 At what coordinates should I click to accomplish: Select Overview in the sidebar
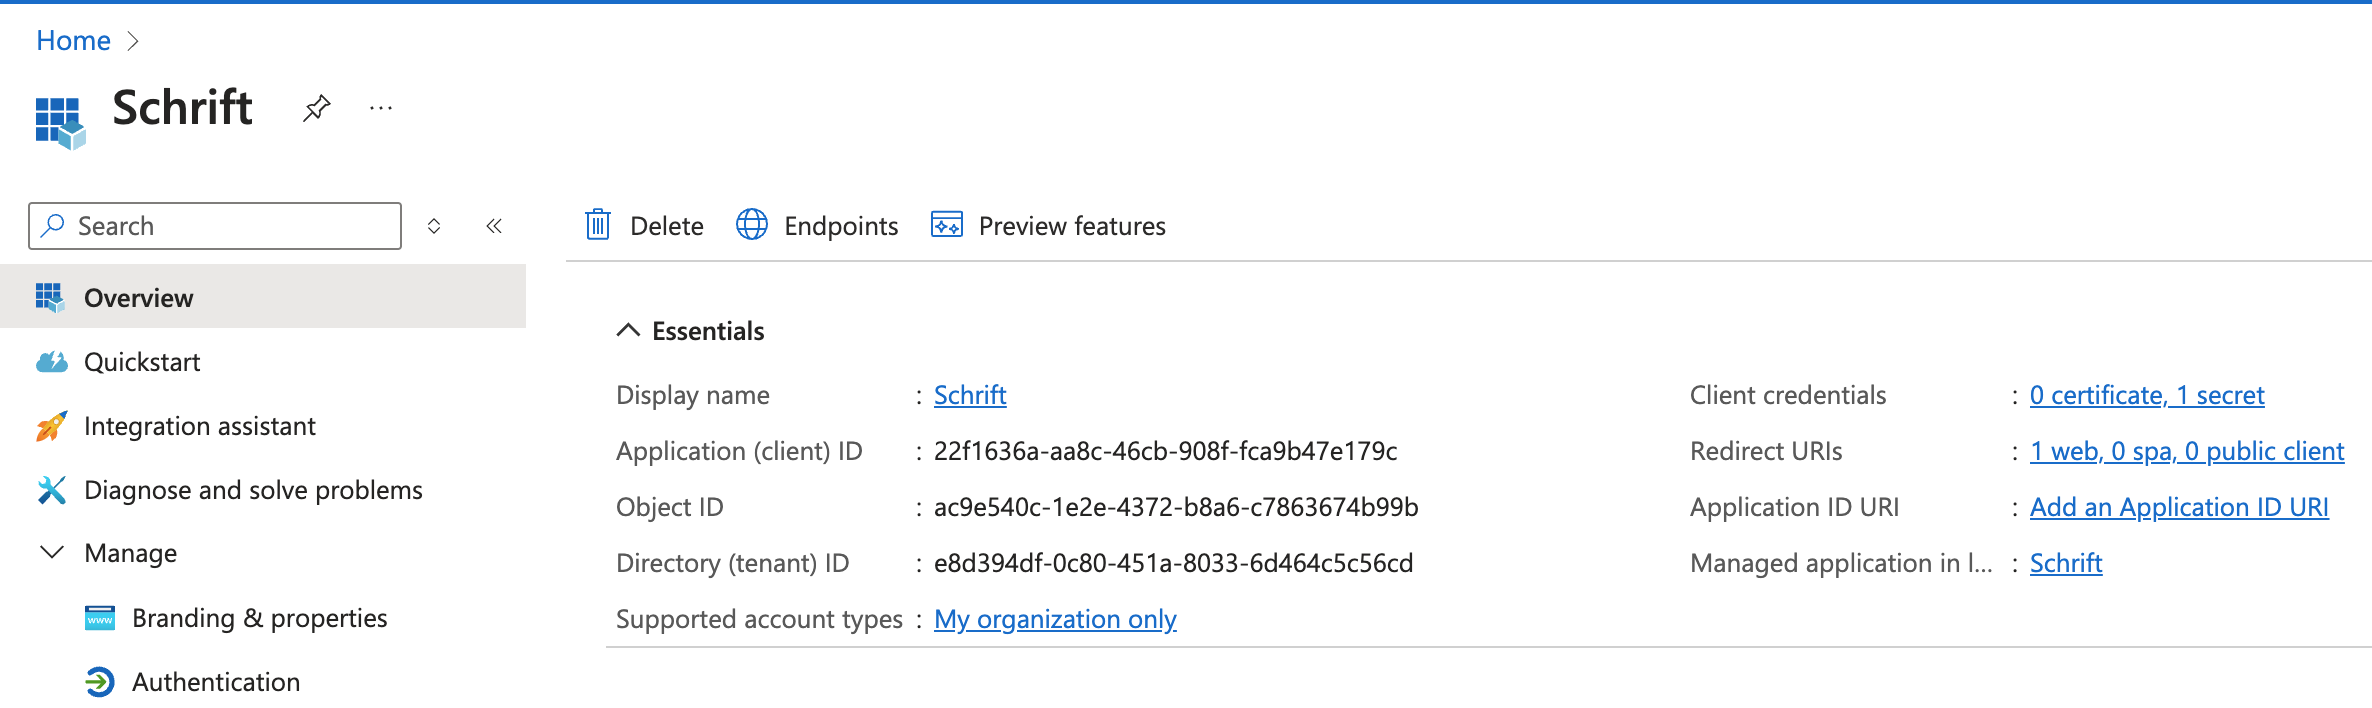(138, 298)
